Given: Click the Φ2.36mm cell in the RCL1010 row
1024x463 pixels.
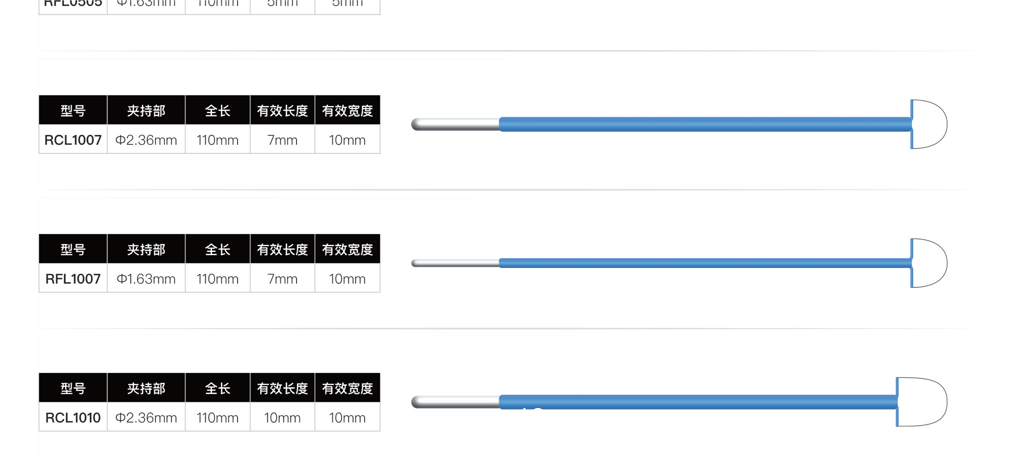Looking at the screenshot, I should [x=146, y=417].
